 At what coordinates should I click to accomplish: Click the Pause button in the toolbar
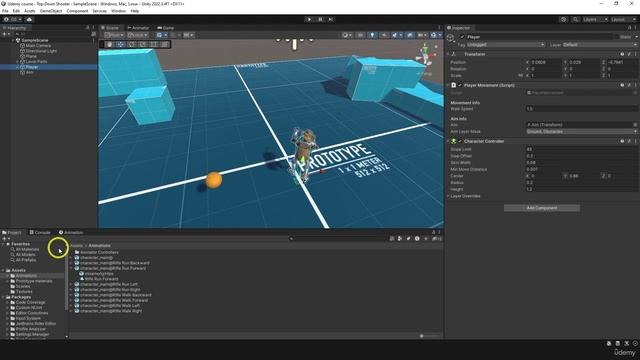pos(320,19)
